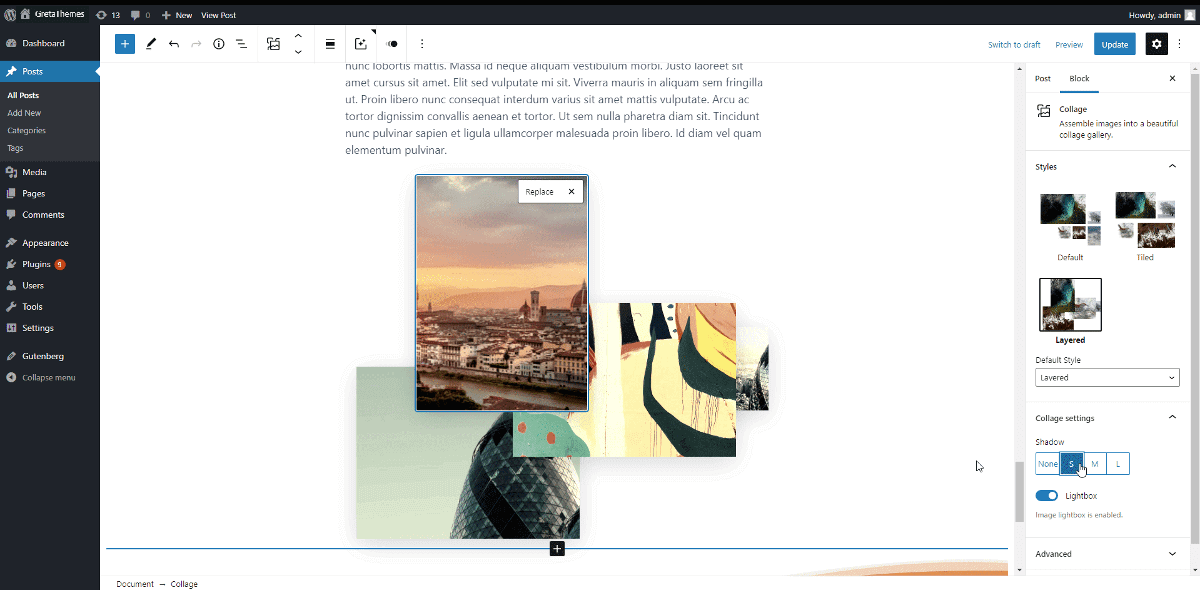The width and height of the screenshot is (1200, 590).
Task: Open block toolbar Options menu
Action: pyautogui.click(x=422, y=44)
